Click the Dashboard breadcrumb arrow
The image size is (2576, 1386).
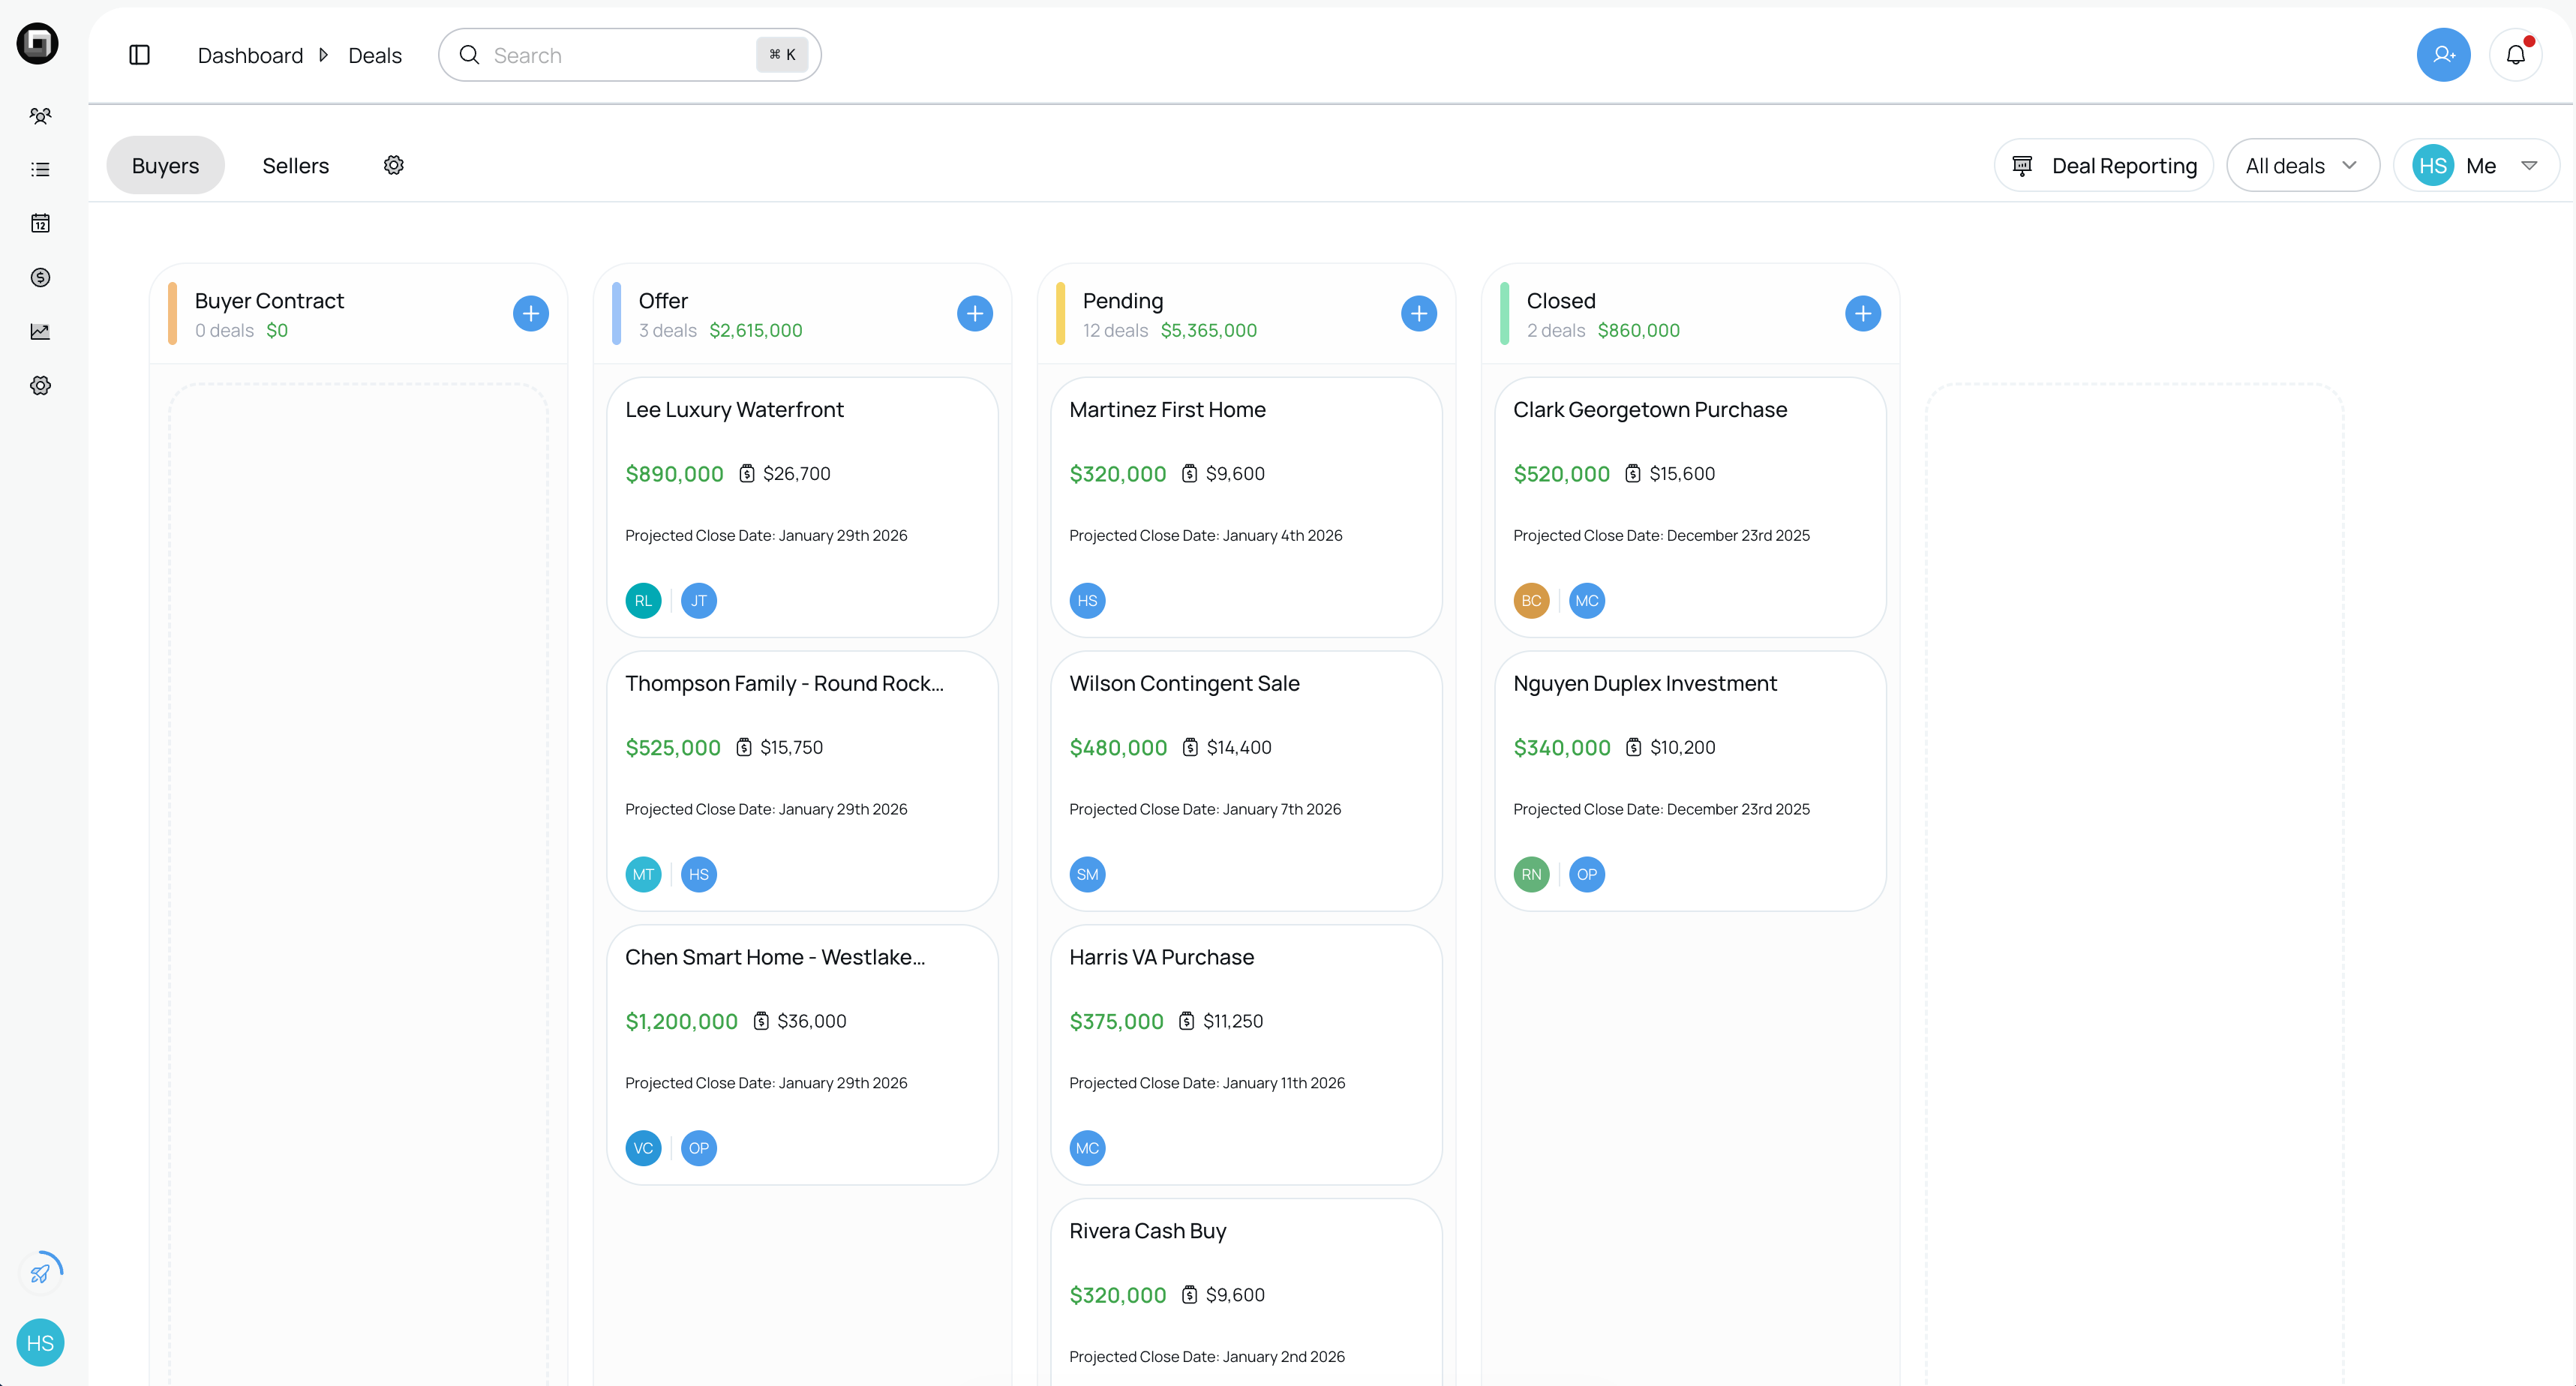coord(323,55)
